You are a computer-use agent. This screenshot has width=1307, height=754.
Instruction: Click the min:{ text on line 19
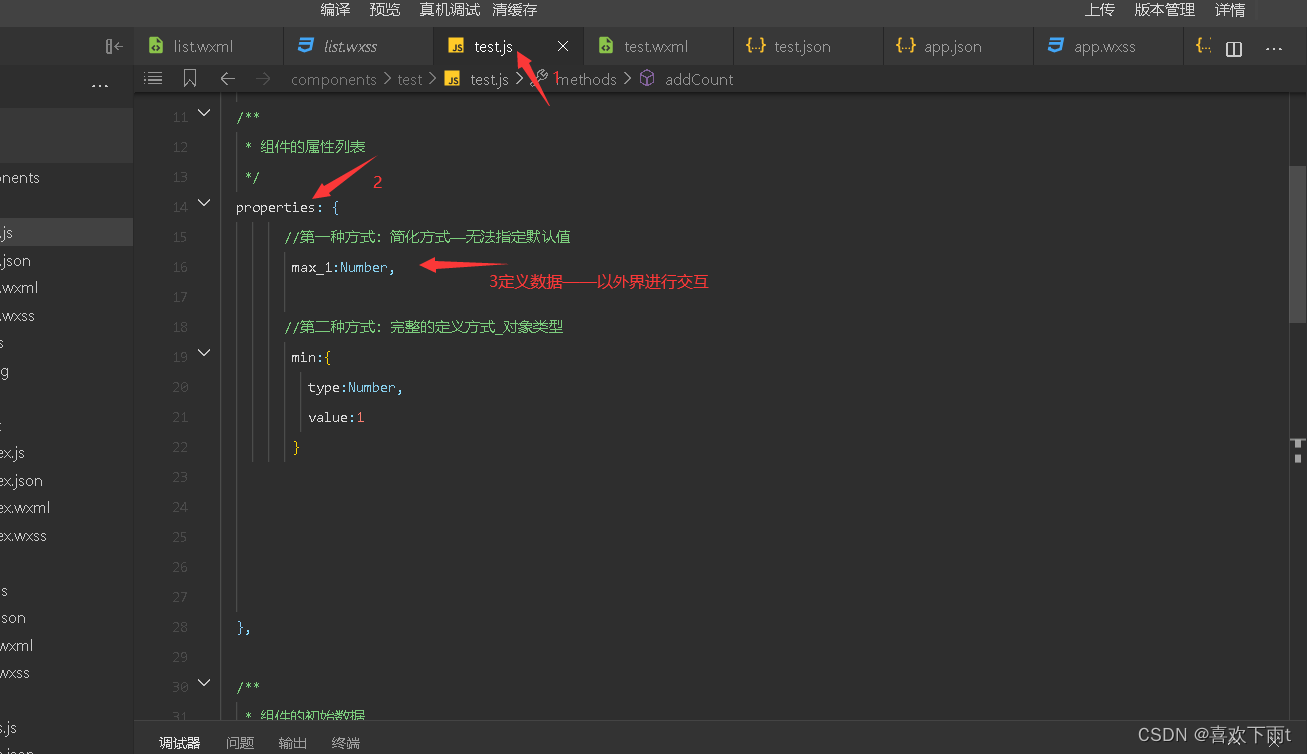311,357
